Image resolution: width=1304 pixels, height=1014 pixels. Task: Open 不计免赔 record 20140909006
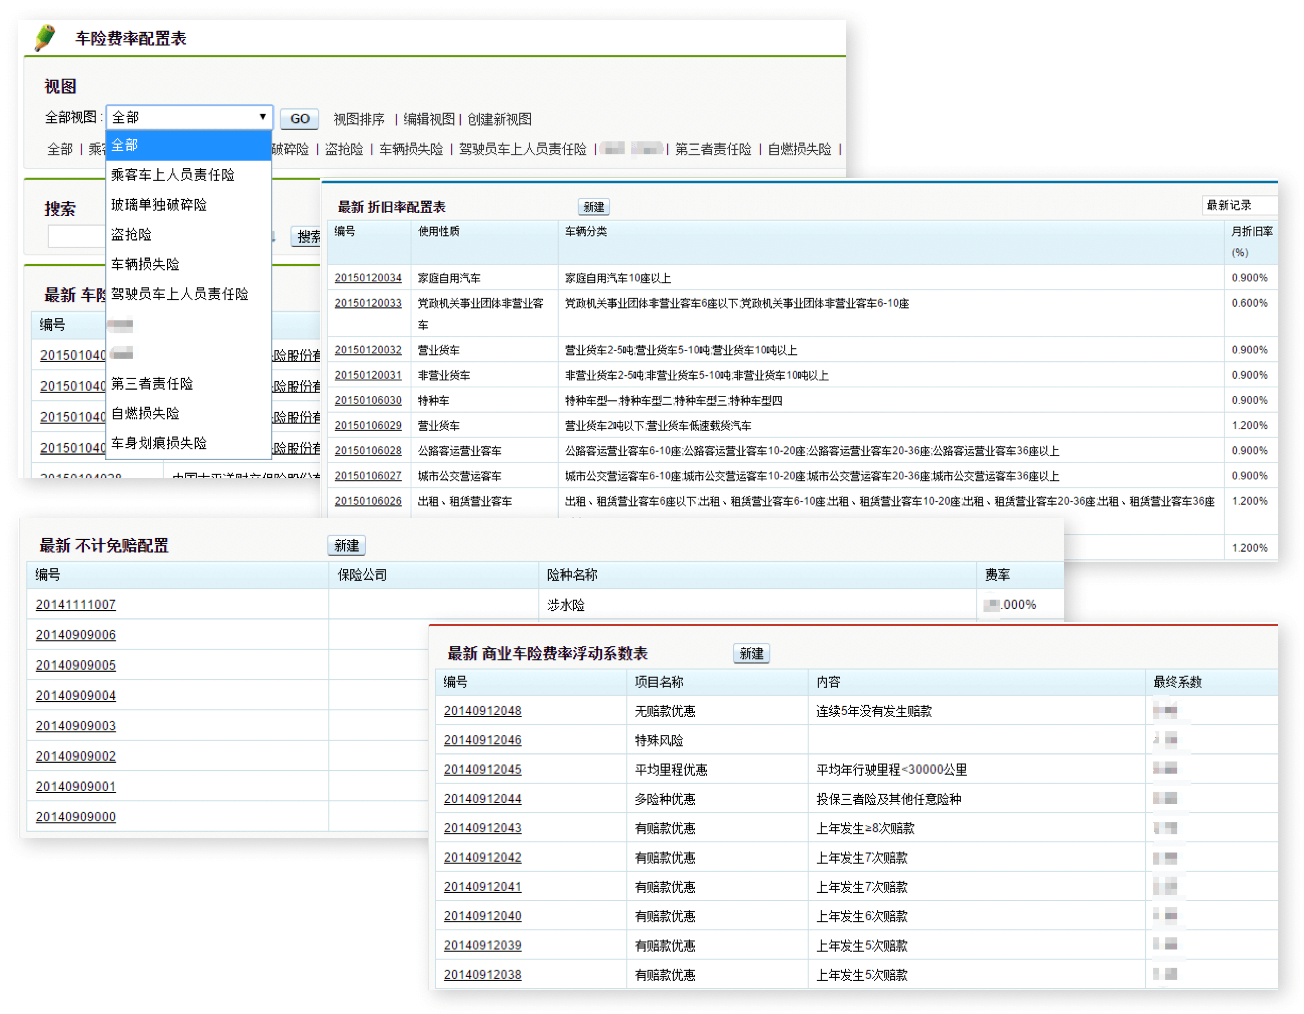pos(76,635)
